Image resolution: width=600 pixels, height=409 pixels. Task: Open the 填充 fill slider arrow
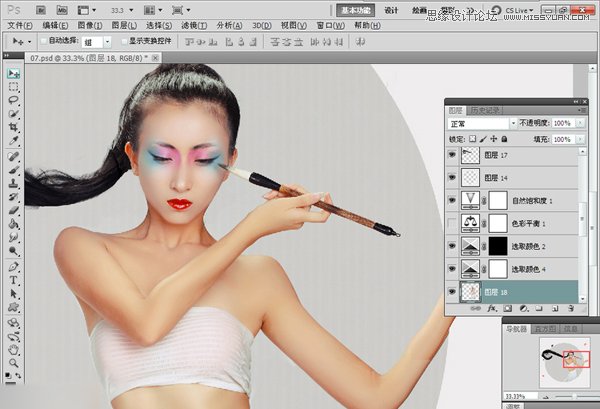581,139
